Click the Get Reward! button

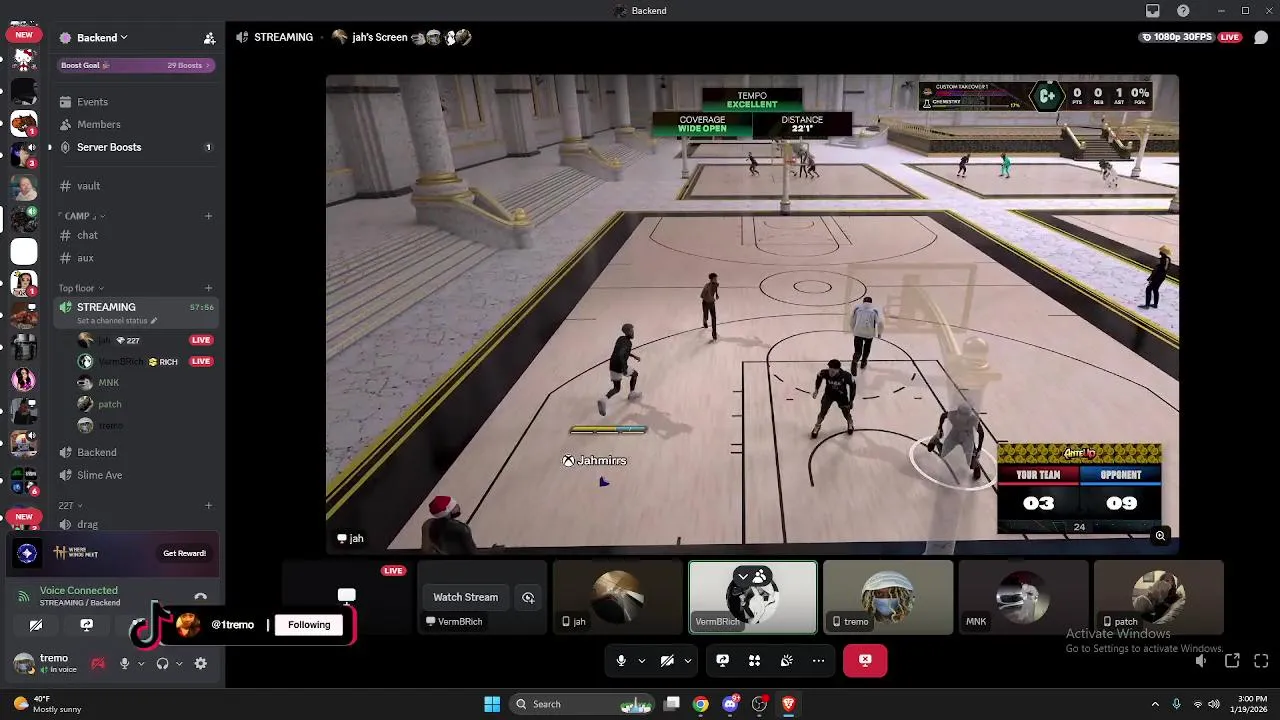click(184, 553)
